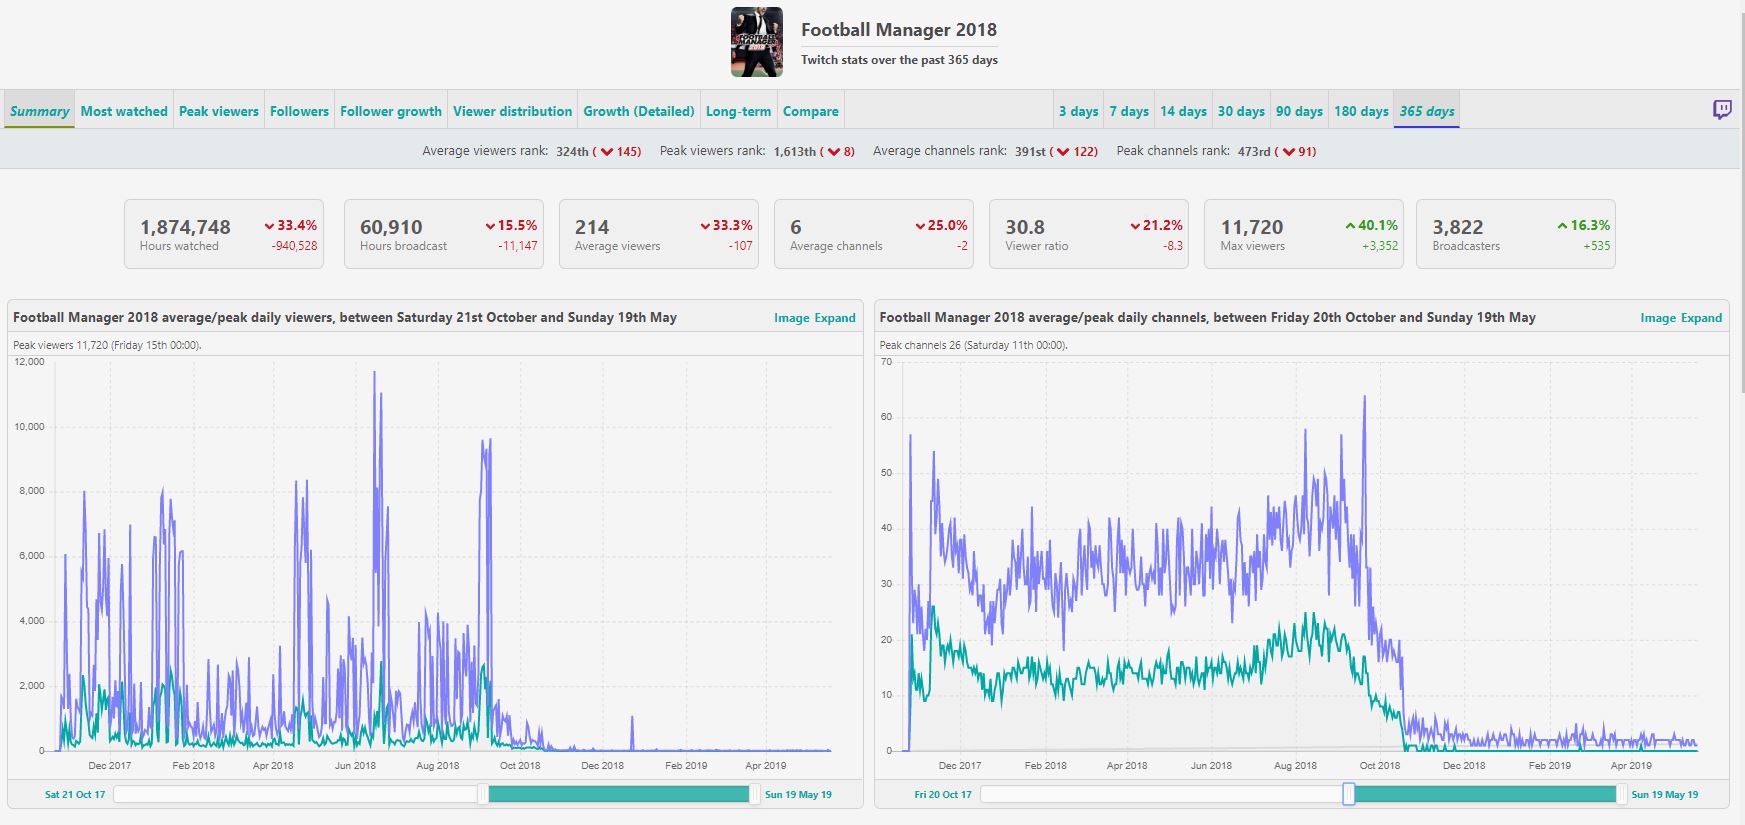
Task: Click the channels chart left range slider handle
Action: tap(1349, 794)
